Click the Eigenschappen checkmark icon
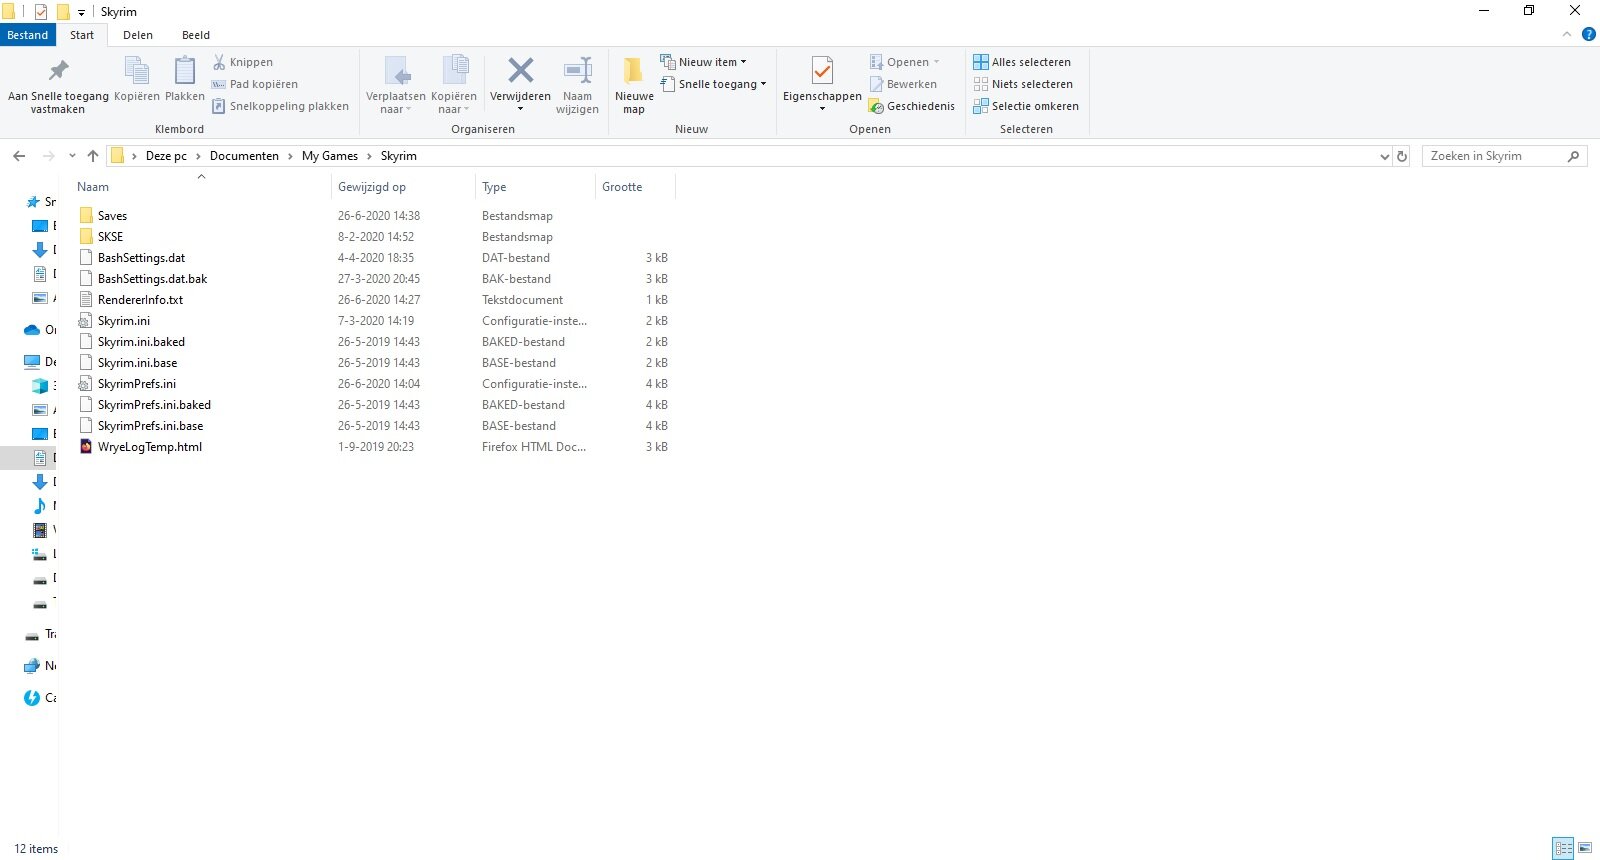The image size is (1600, 860). pyautogui.click(x=822, y=70)
